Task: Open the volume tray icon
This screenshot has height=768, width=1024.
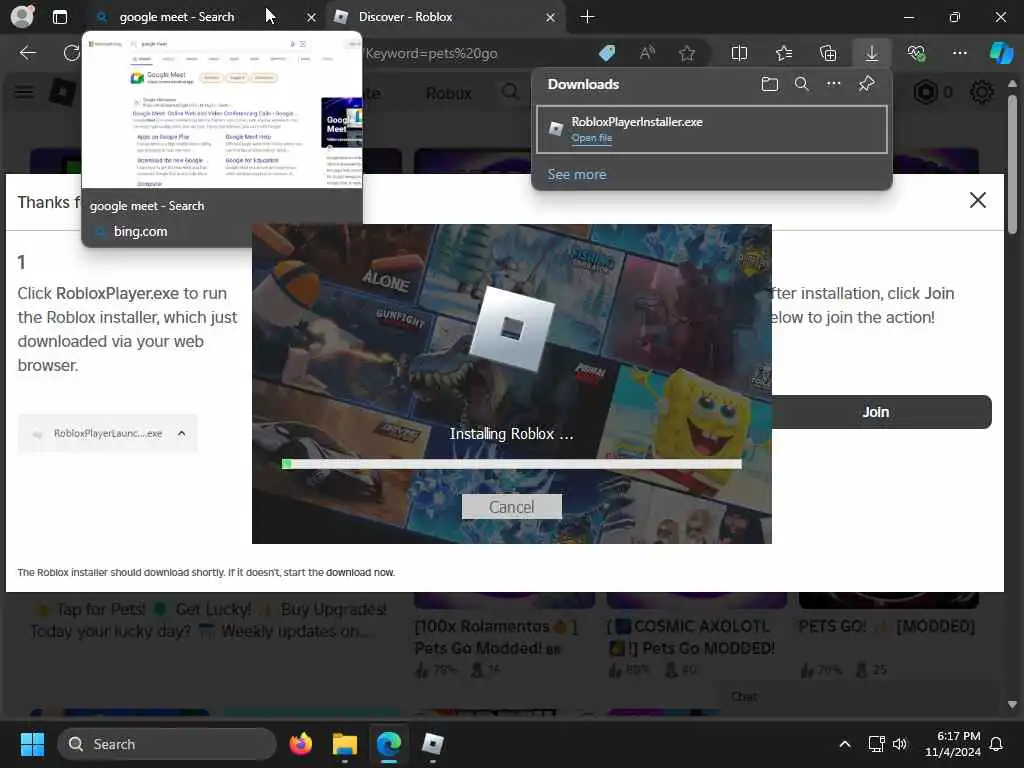Action: (x=900, y=744)
